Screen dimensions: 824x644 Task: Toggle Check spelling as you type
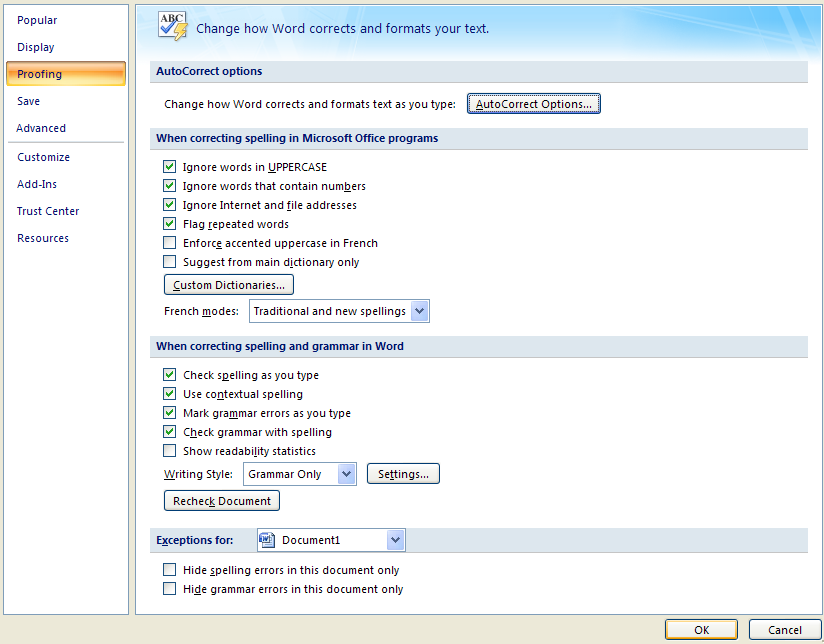(169, 375)
